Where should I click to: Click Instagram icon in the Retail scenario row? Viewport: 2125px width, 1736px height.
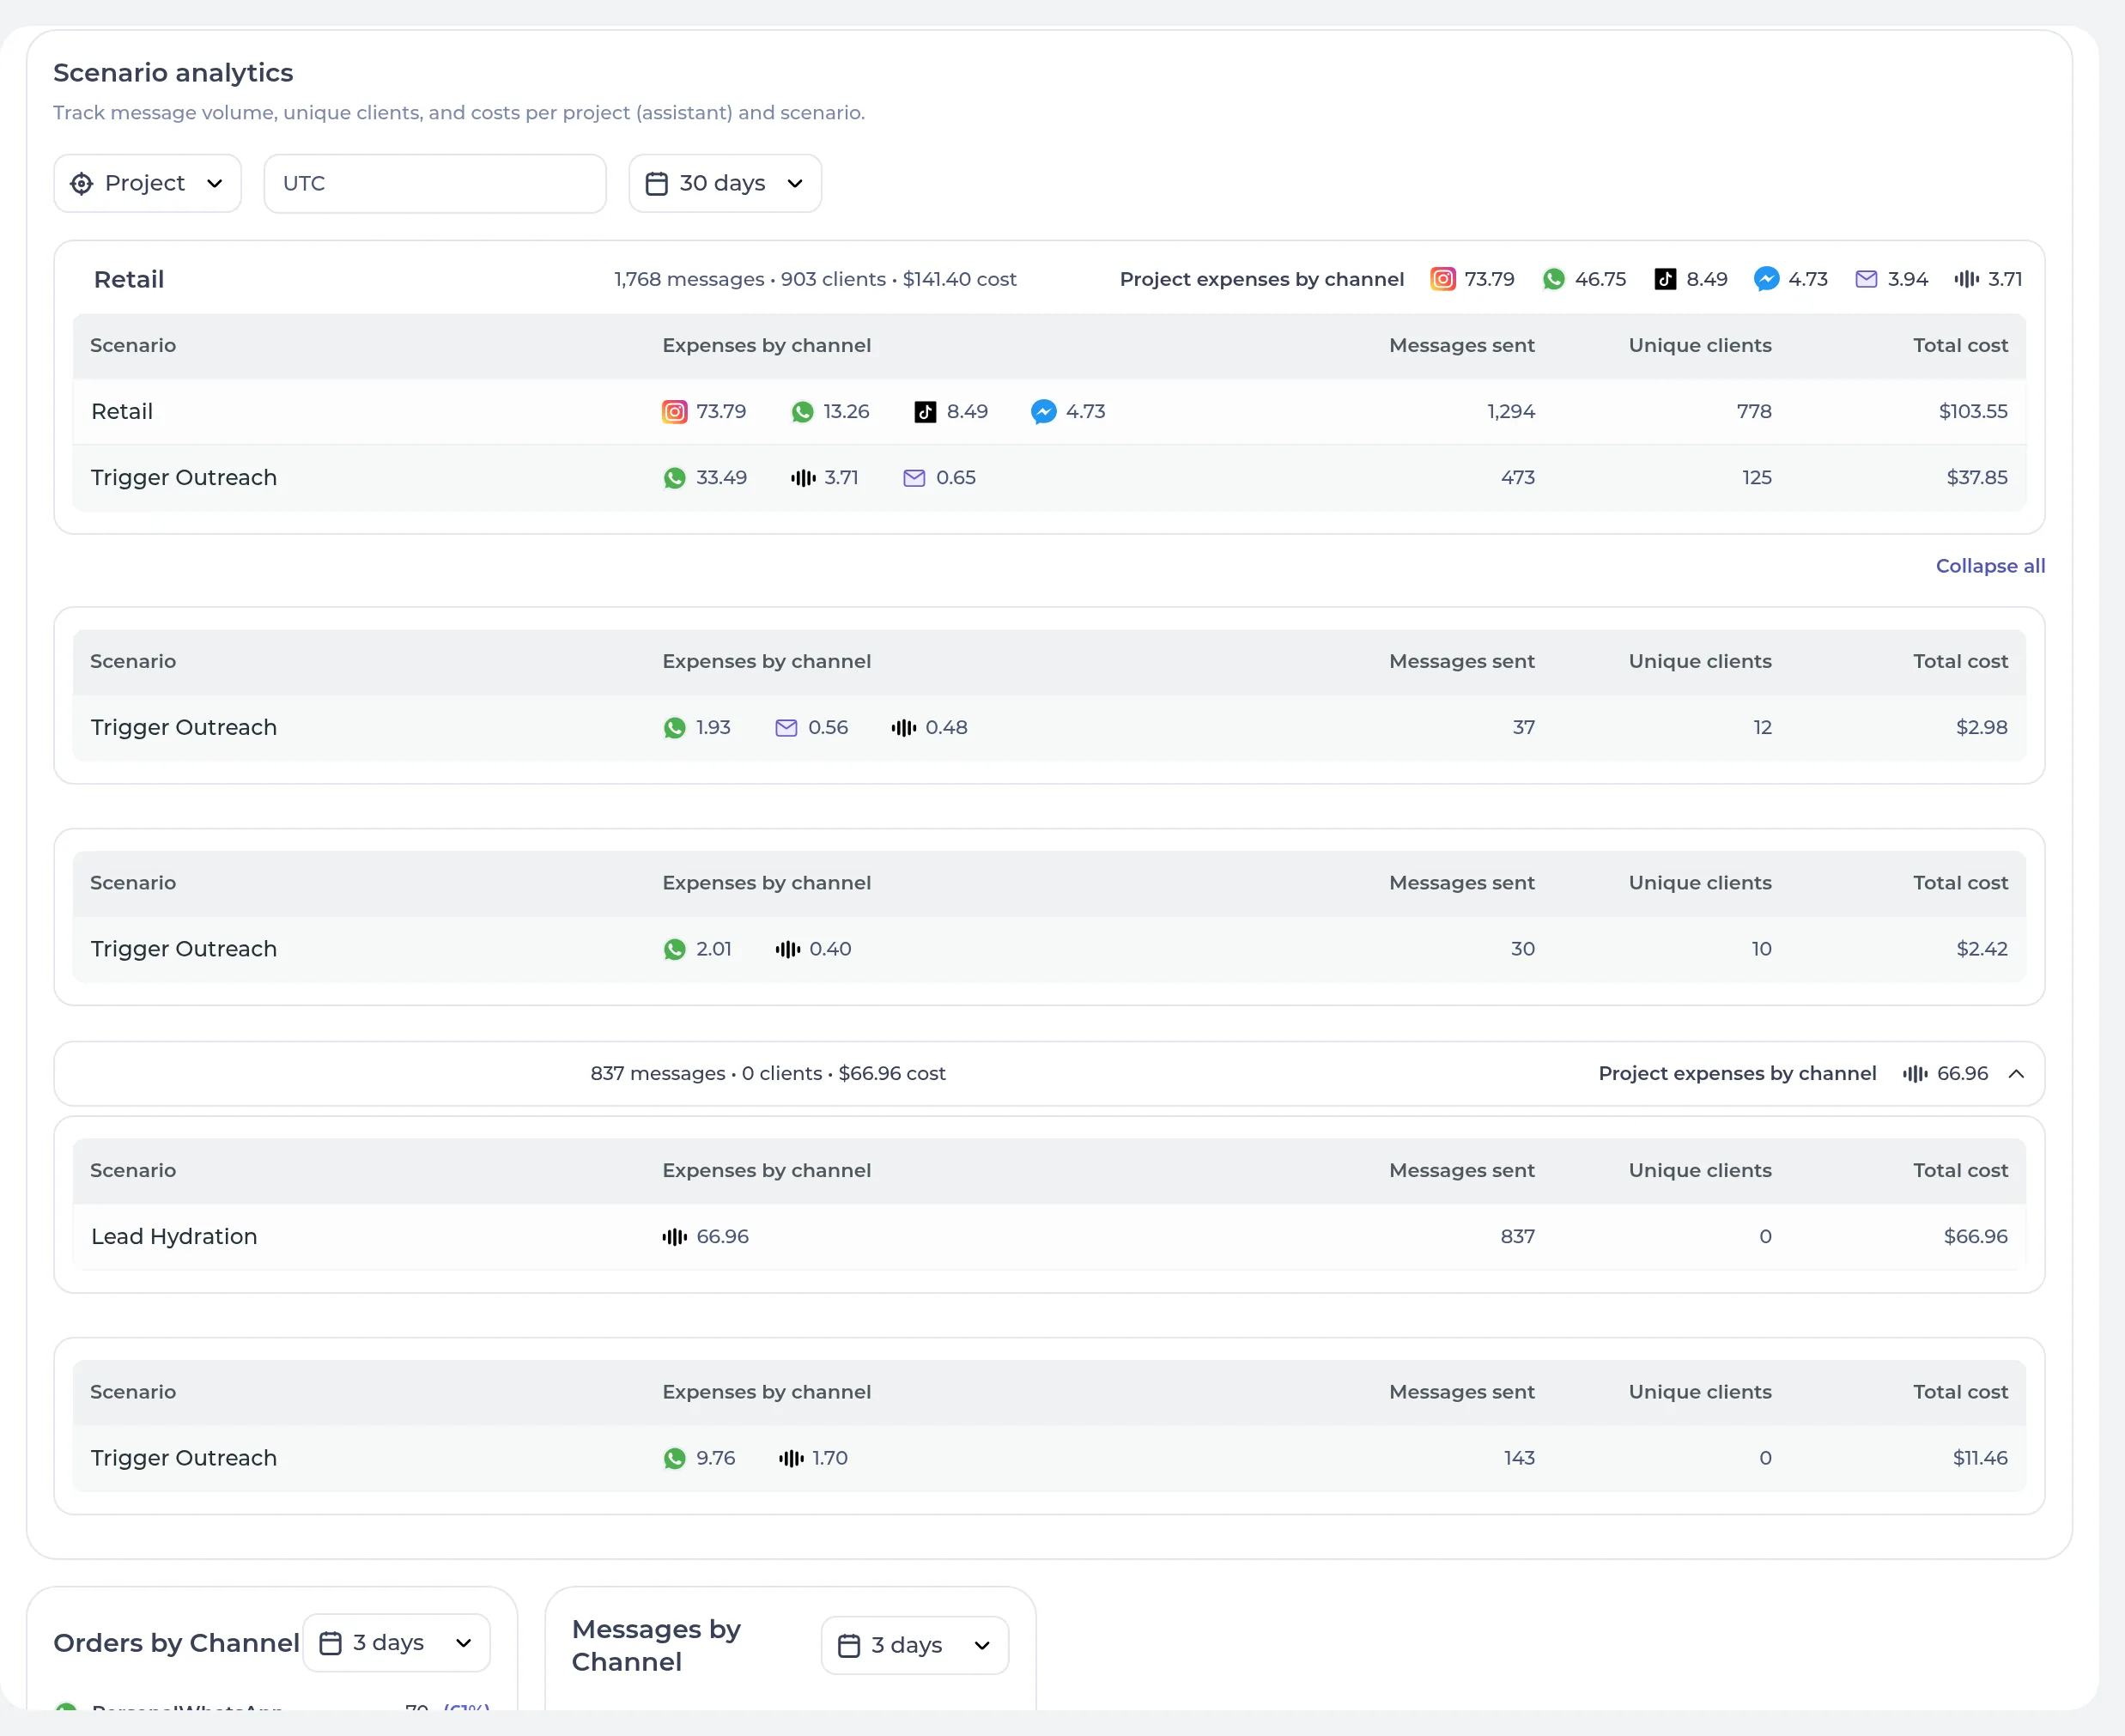675,412
